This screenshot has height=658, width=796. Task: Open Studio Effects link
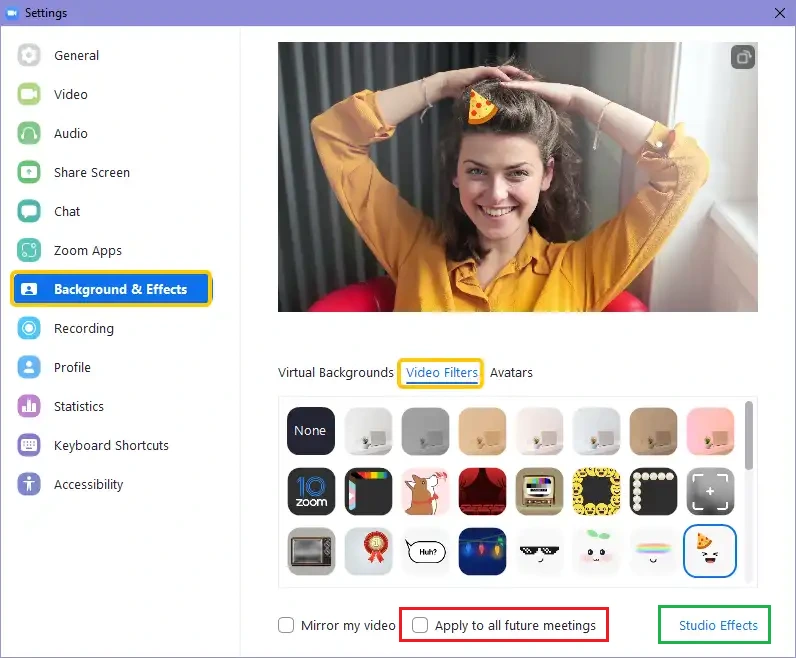tap(718, 626)
